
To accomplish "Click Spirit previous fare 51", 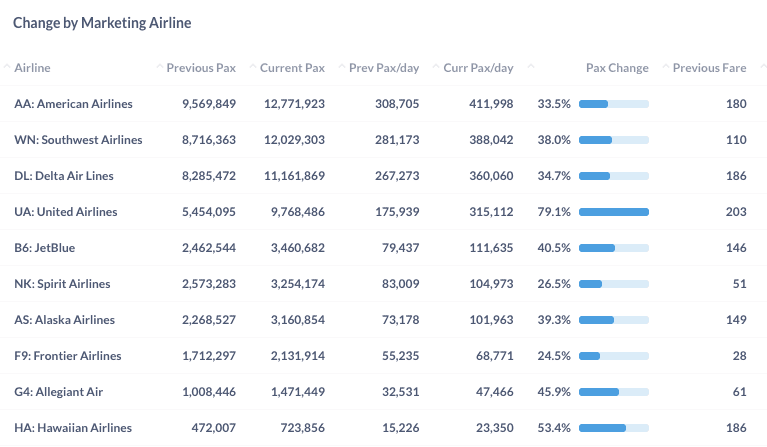I will point(740,284).
